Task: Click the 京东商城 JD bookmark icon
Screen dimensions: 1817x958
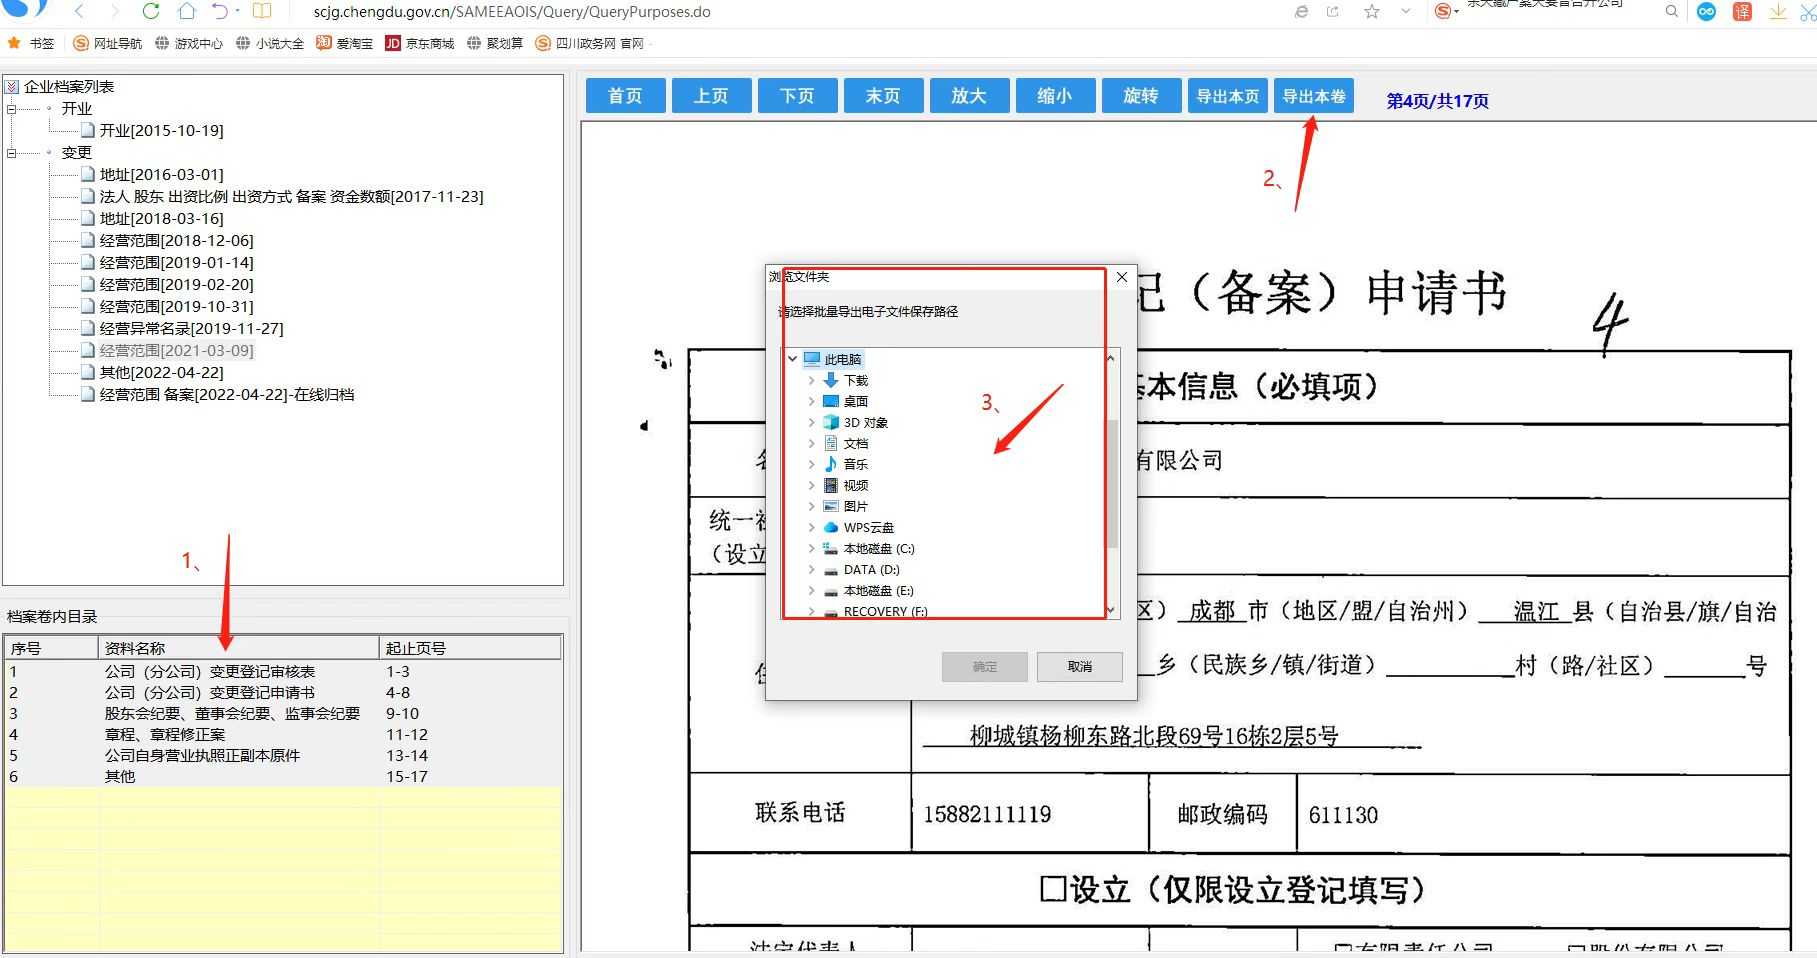Action: pos(393,43)
